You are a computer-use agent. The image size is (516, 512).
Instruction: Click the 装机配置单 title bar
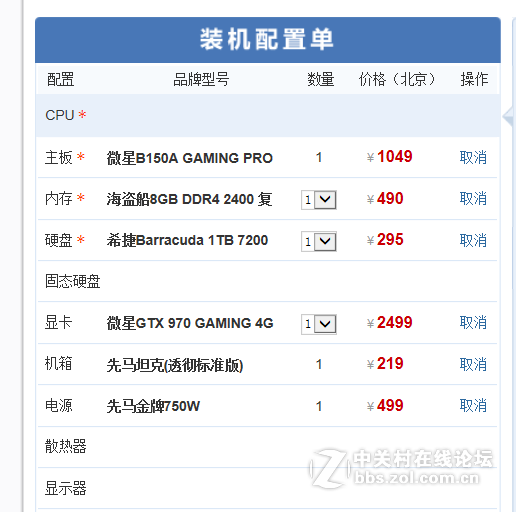point(268,40)
